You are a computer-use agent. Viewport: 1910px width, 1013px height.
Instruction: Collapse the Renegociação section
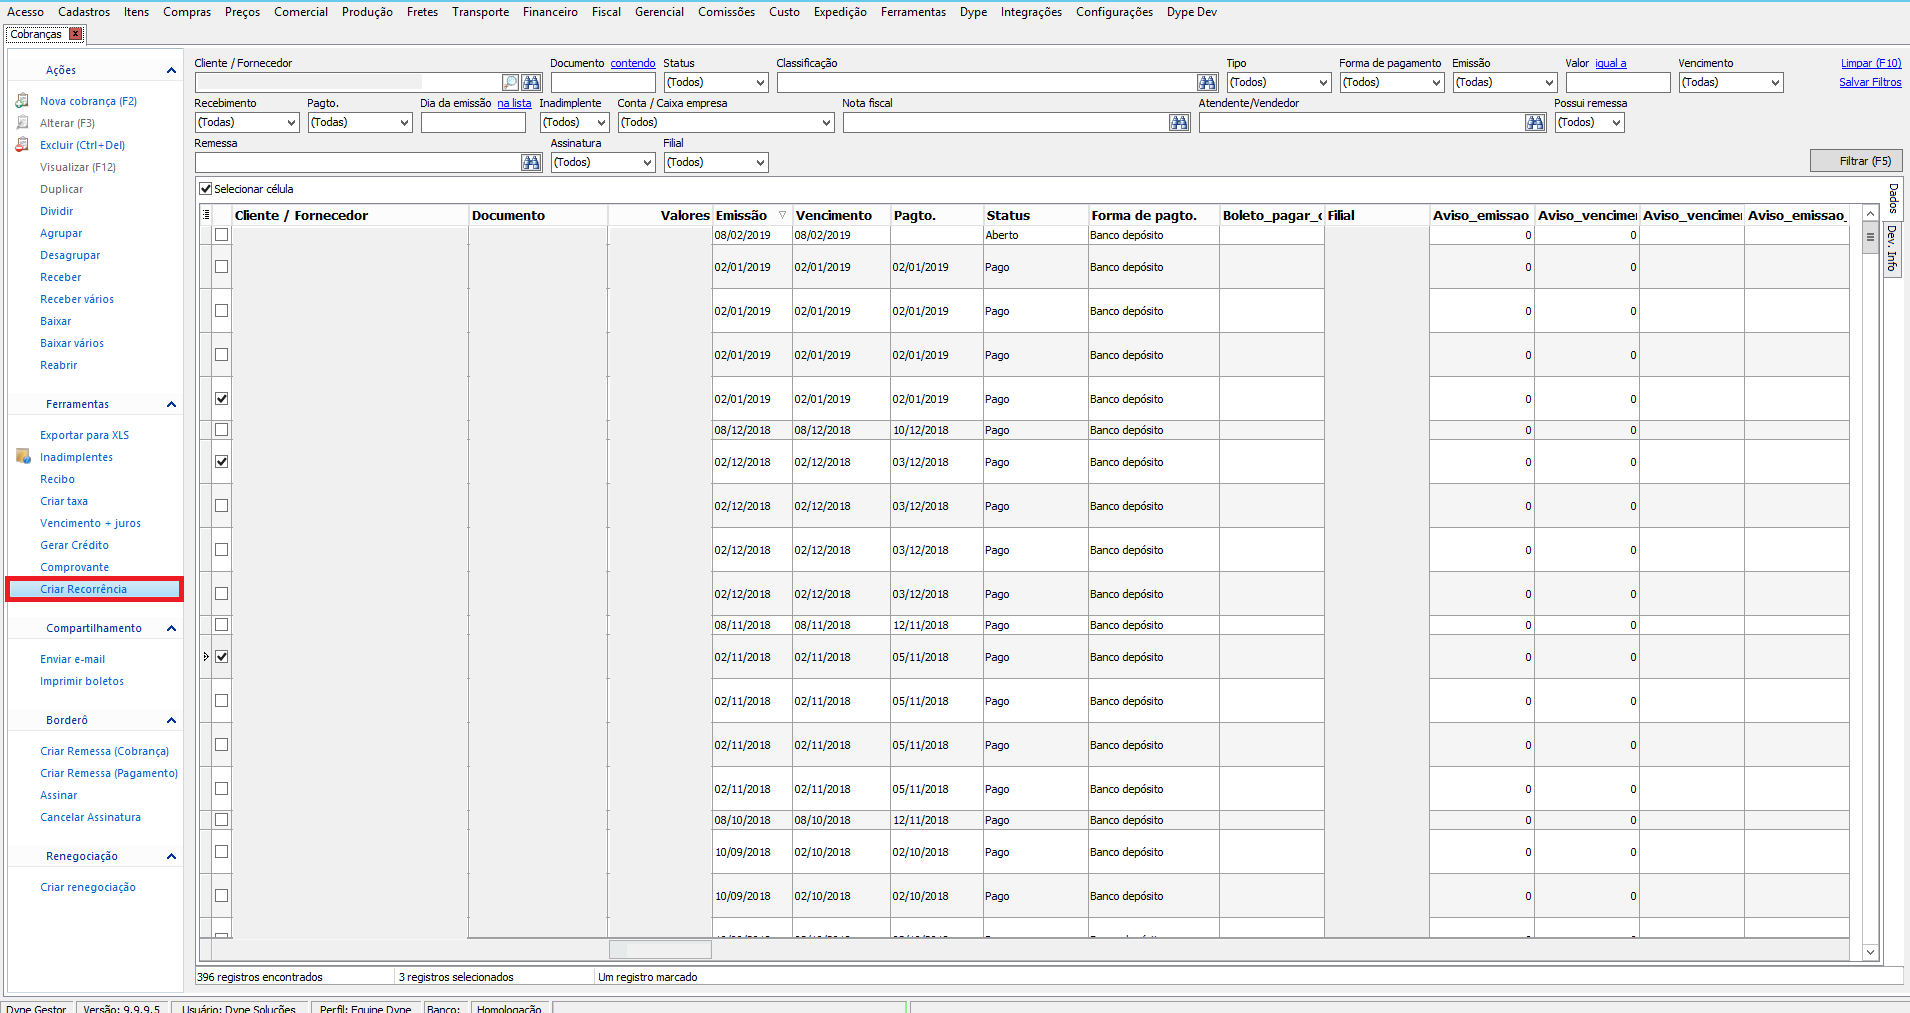click(x=171, y=856)
